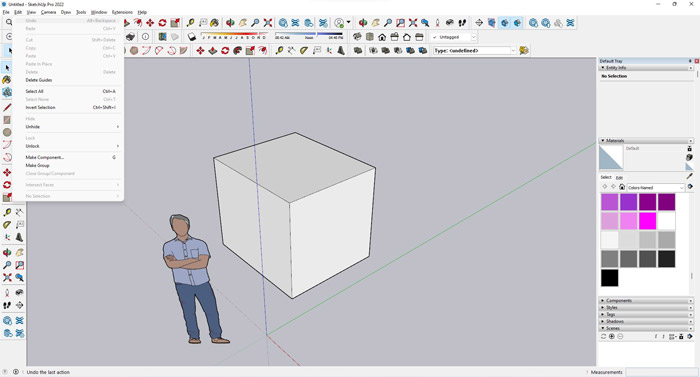The image size is (700, 377).
Task: Pick the bright magenta color swatch
Action: pos(647,221)
